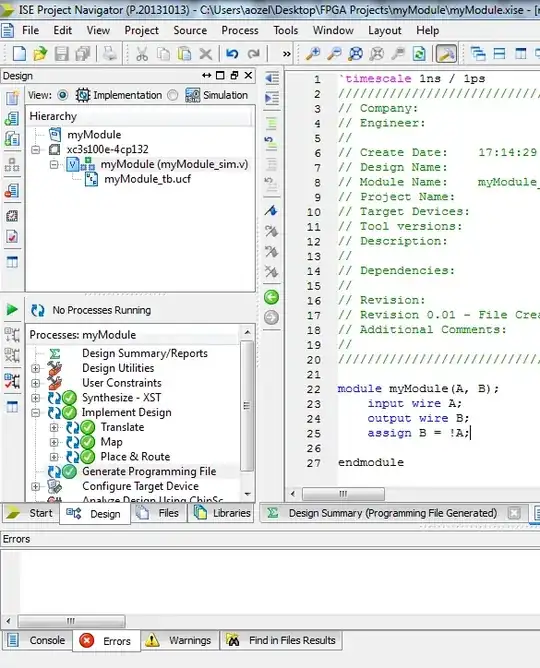Click the Zoom In magnifier icon
540x668 pixels.
313,54
